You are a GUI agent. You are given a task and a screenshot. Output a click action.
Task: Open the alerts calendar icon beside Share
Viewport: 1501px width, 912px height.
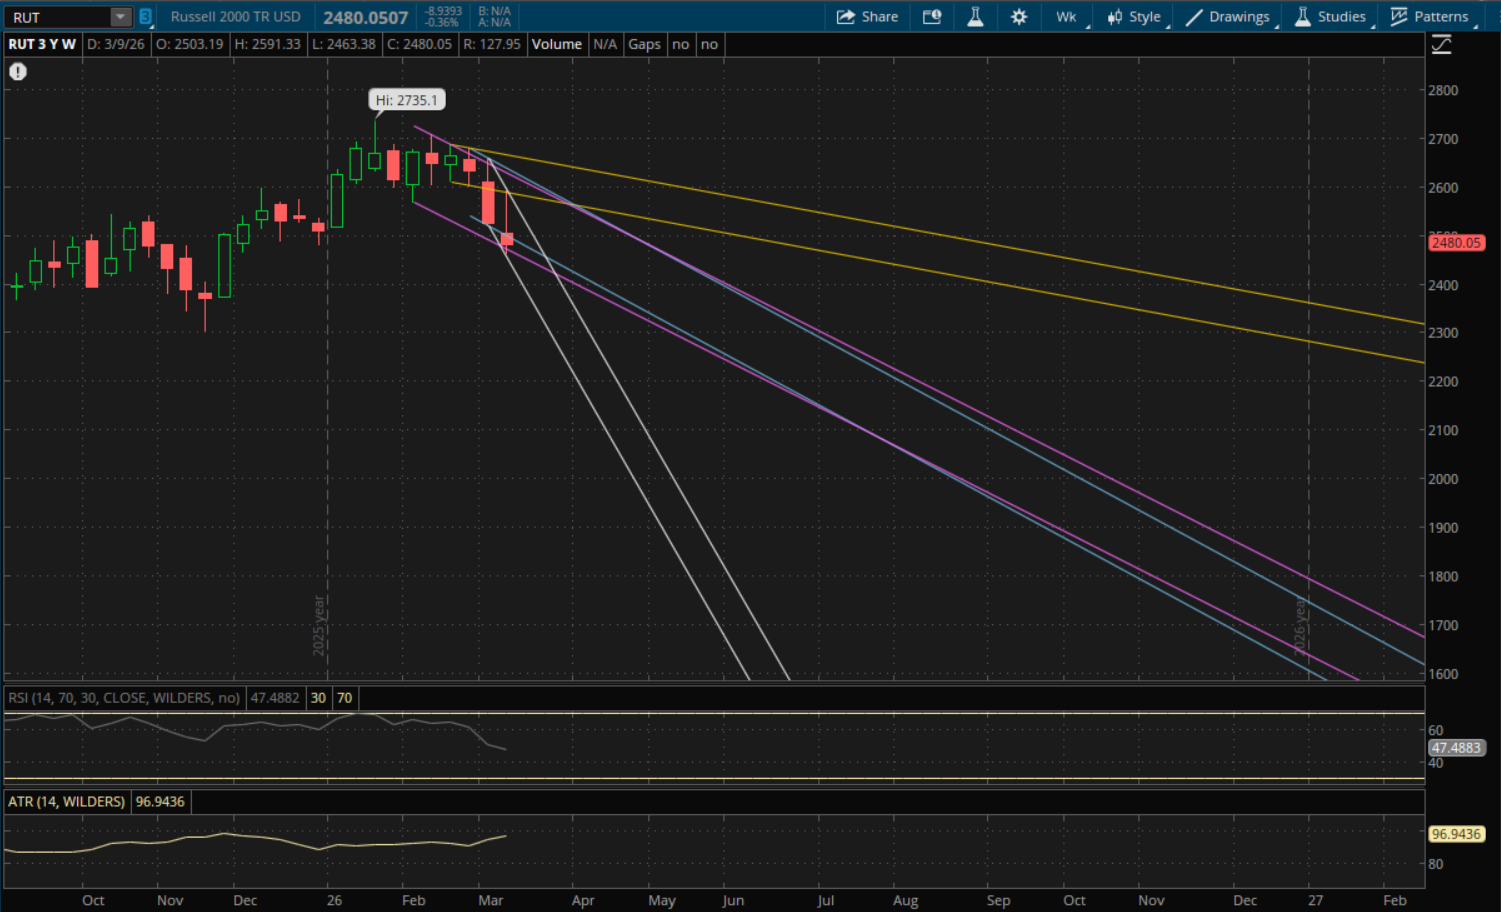932,17
